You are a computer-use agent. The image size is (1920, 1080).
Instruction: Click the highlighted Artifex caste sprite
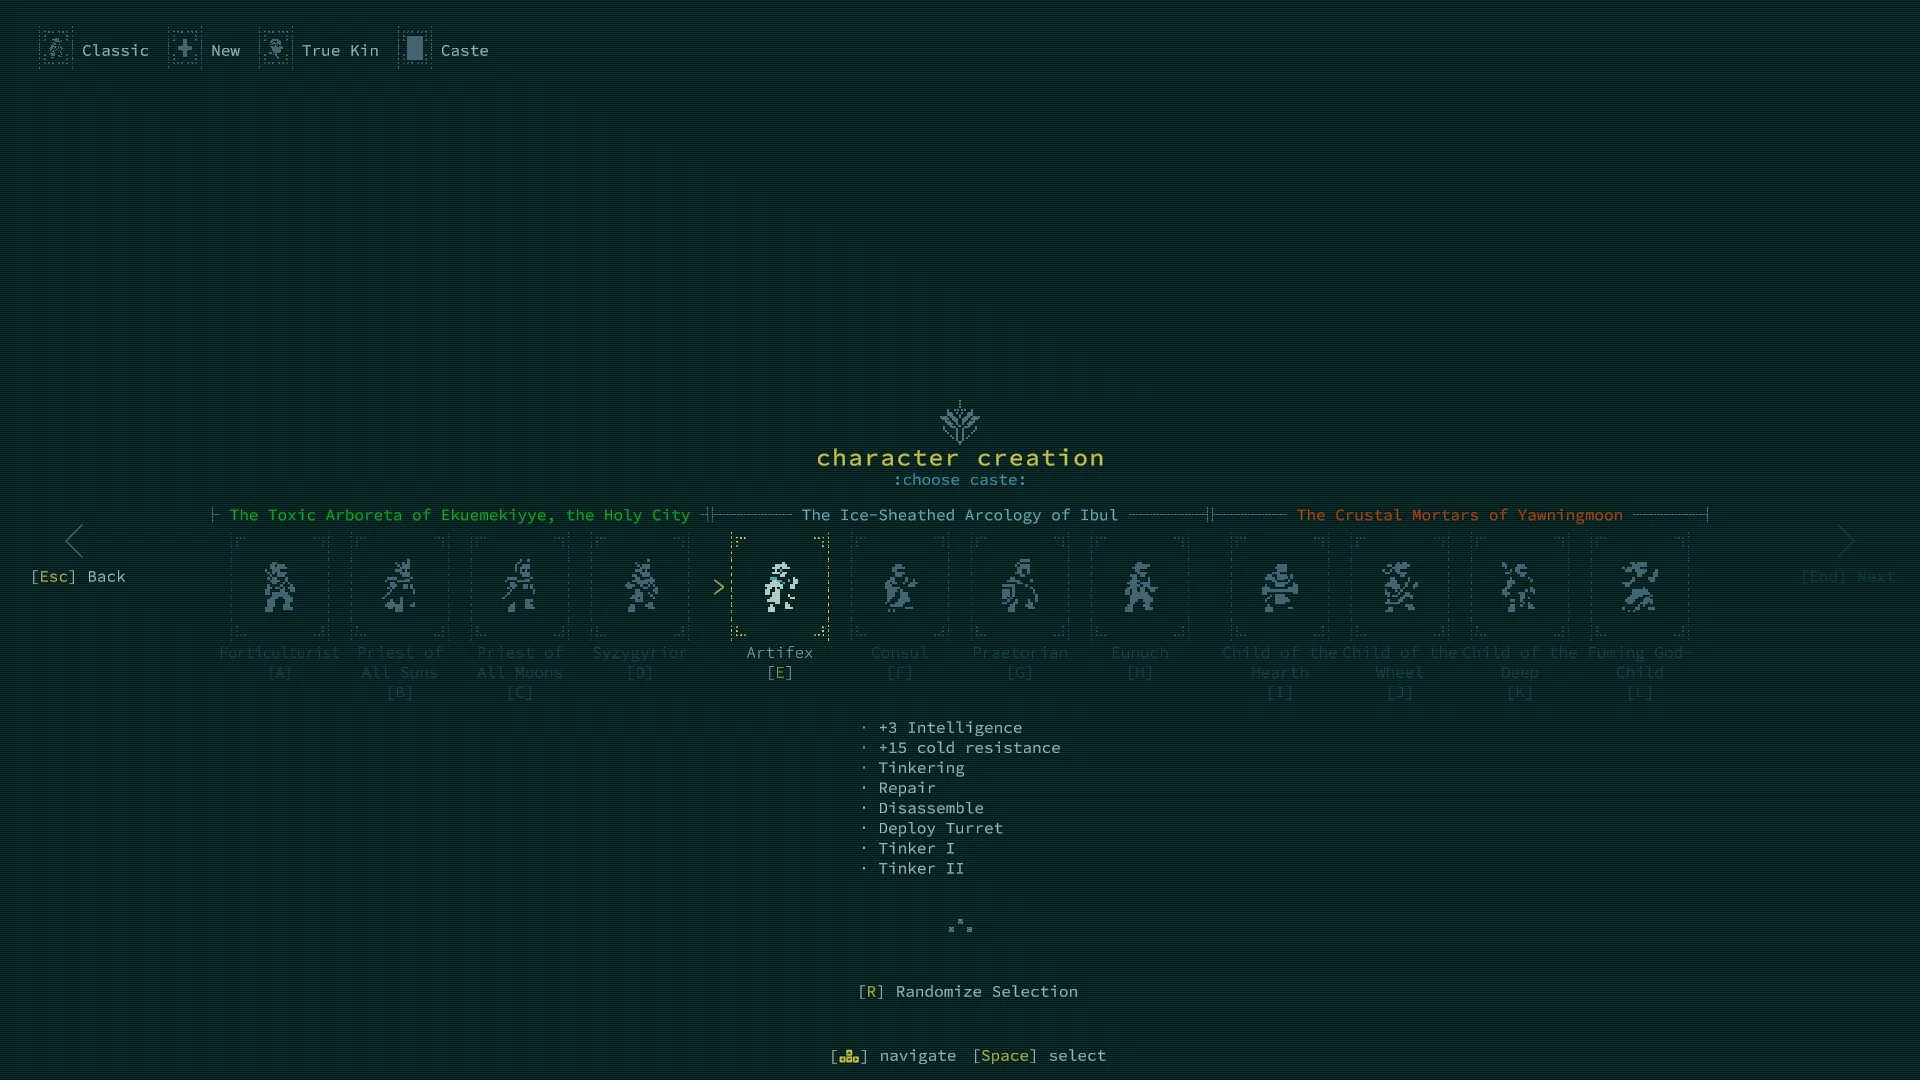coord(780,587)
